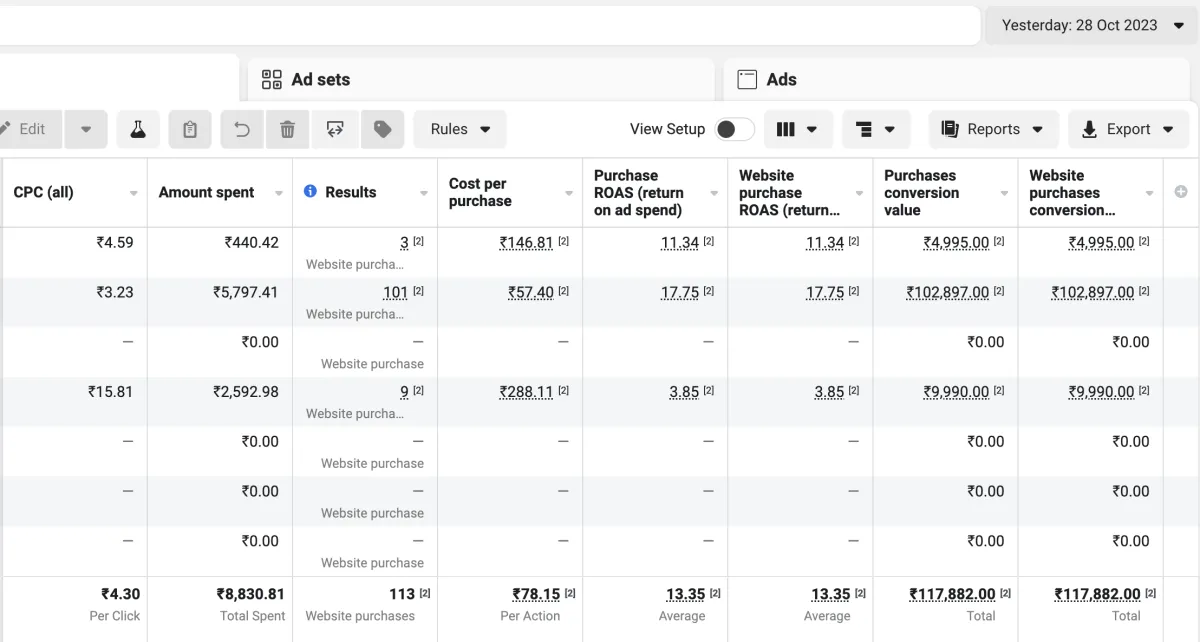Open the date range dropdown
This screenshot has height=642, width=1200.
pyautogui.click(x=1091, y=25)
